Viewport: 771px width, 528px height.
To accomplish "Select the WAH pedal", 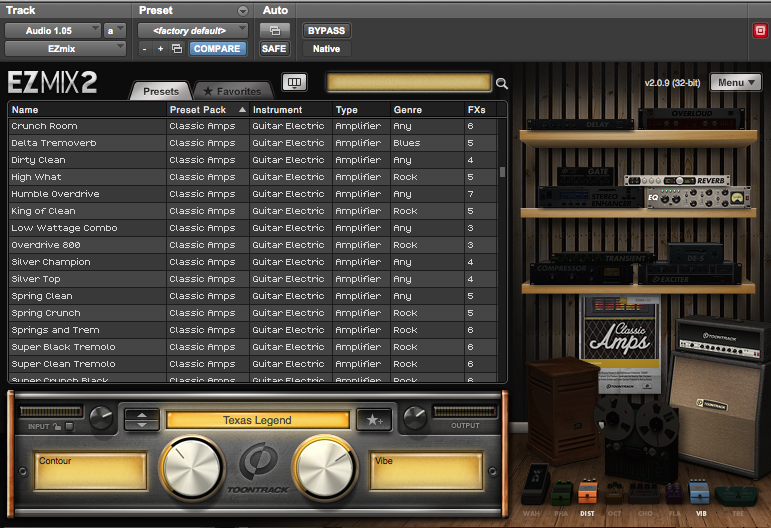I will tap(534, 484).
